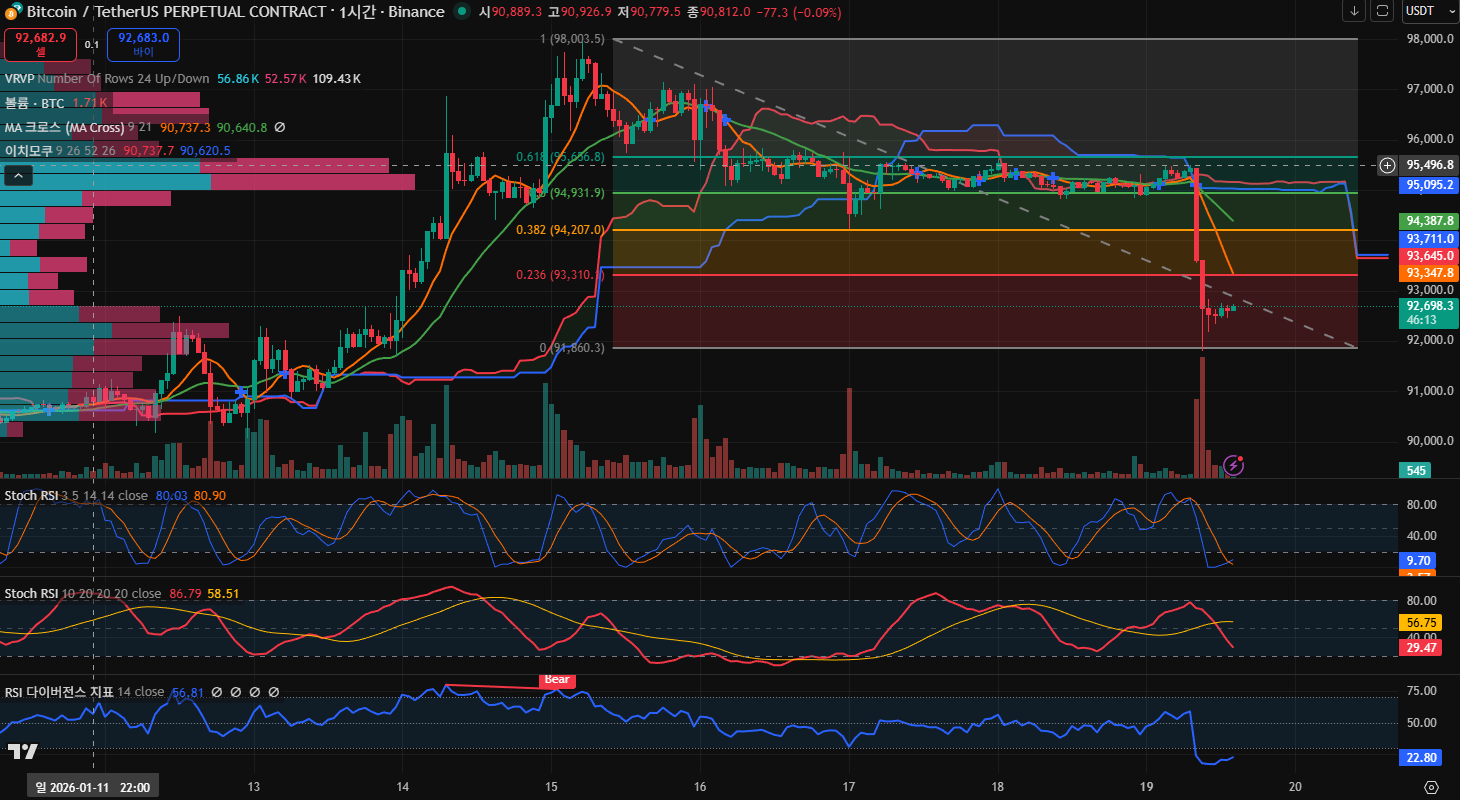Select the VRVP indicator legend
1460x800 pixels.
pyautogui.click(x=20, y=79)
